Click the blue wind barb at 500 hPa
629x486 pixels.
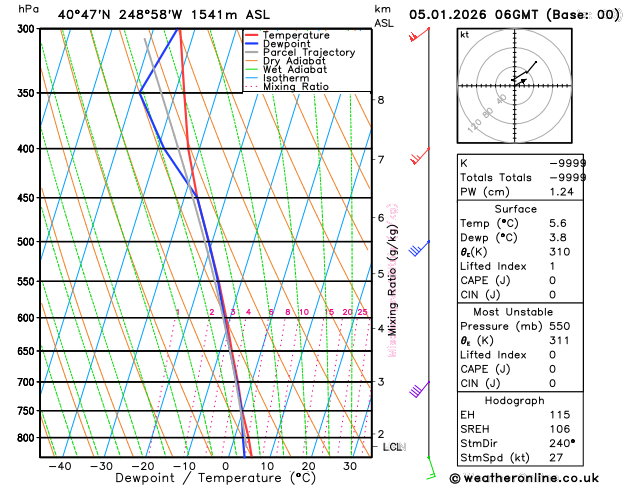point(419,248)
